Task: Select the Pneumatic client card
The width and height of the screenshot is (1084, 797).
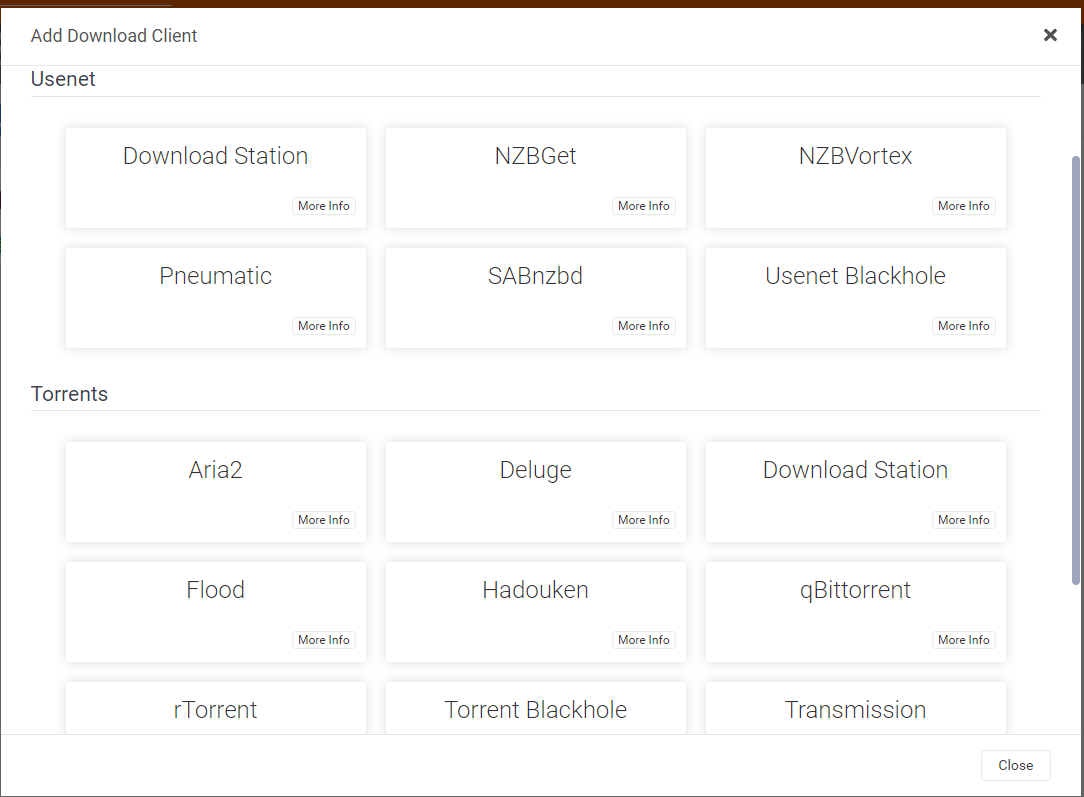Action: (x=216, y=298)
